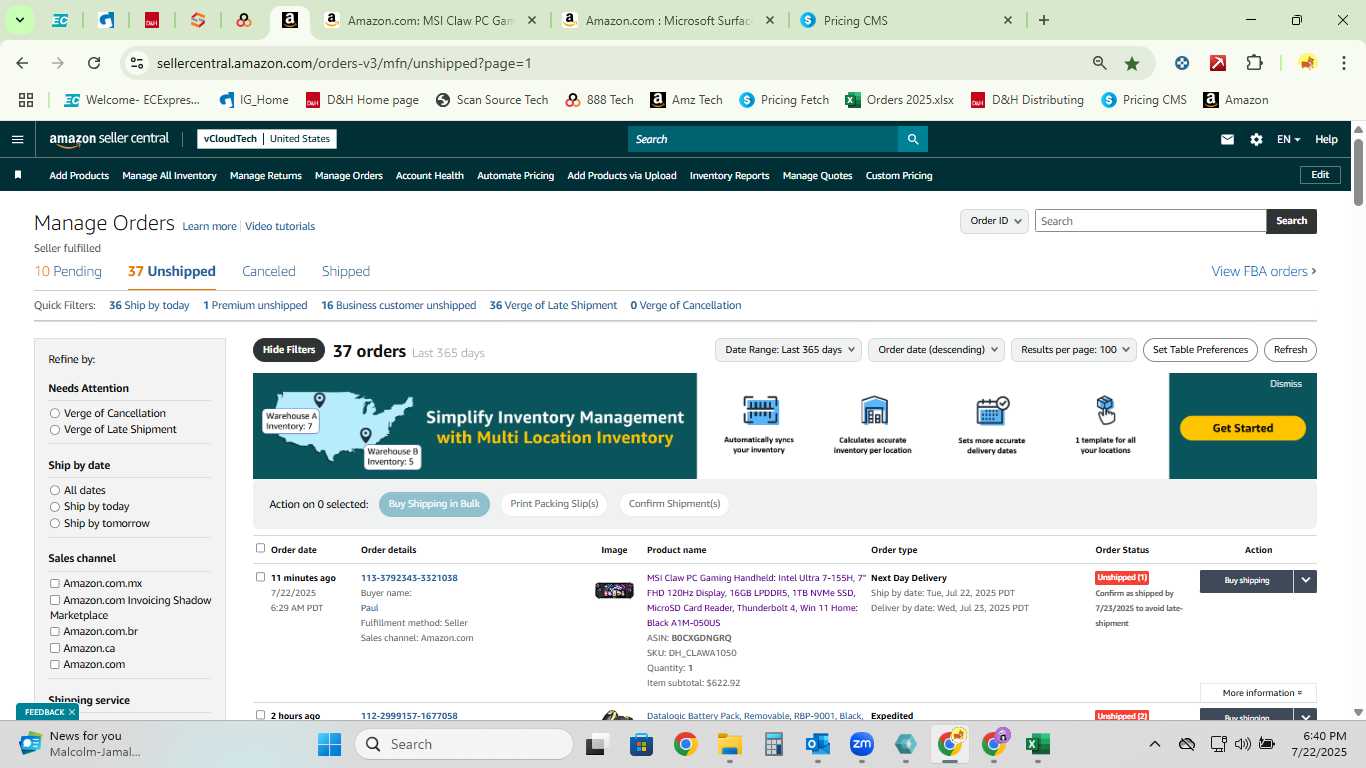Open Microsoft Store from the taskbar

[641, 744]
